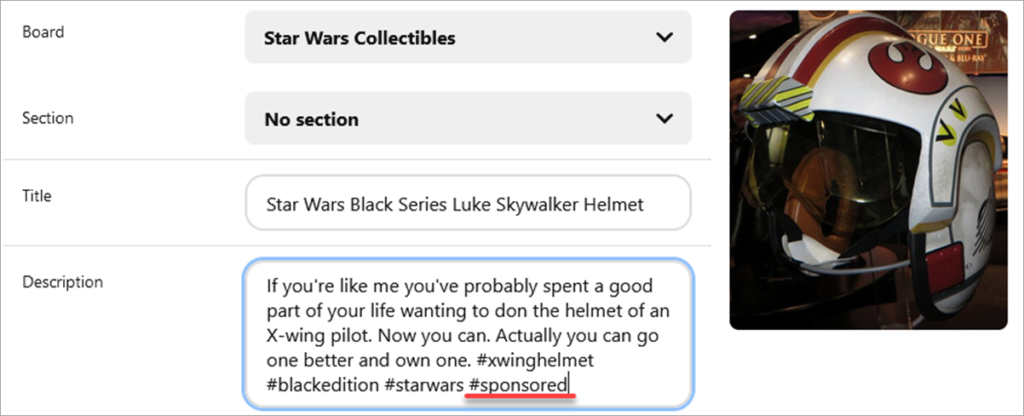Click the Board field label
Image resolution: width=1024 pixels, height=416 pixels.
(43, 32)
